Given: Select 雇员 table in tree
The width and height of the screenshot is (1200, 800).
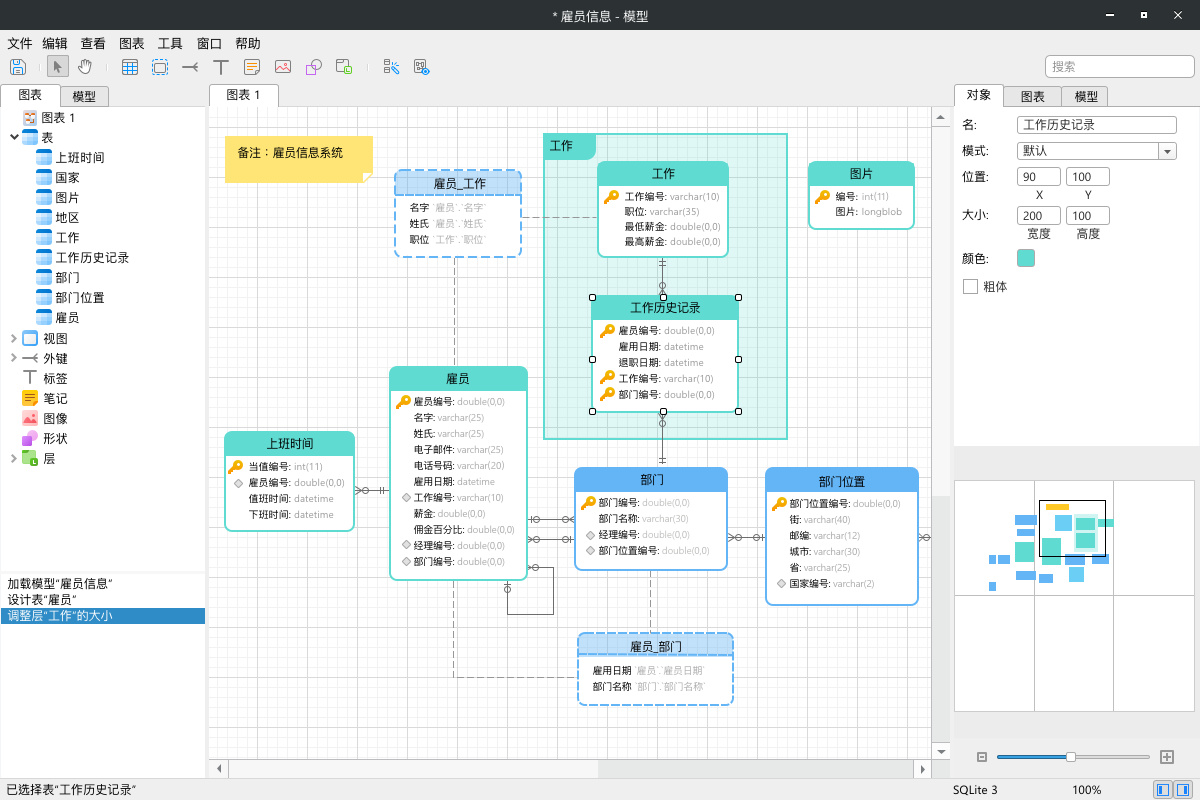Looking at the screenshot, I should (x=67, y=317).
